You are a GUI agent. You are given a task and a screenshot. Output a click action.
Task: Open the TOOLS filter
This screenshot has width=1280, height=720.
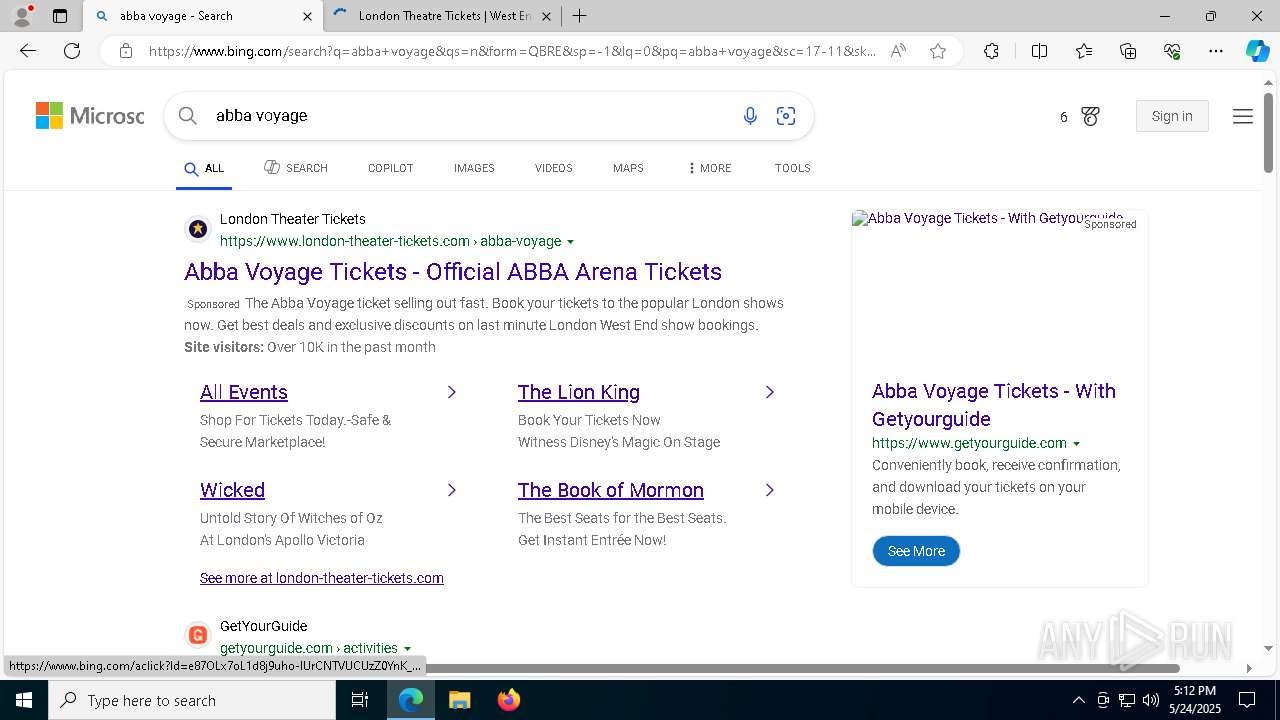point(792,168)
